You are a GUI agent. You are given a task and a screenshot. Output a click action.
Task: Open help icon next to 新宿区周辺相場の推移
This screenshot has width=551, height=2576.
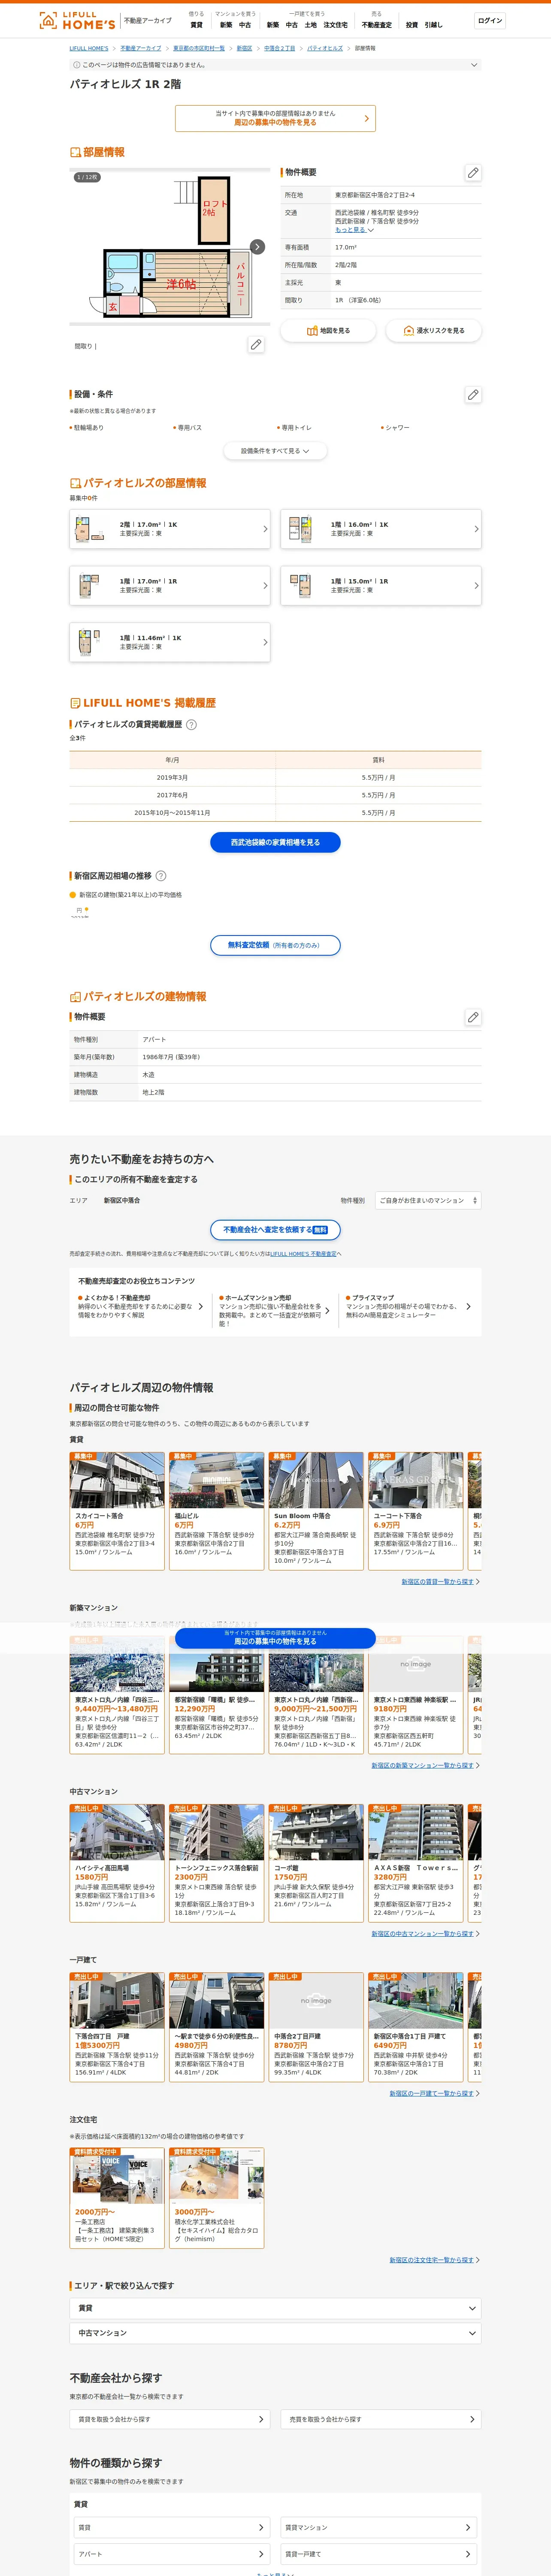161,876
